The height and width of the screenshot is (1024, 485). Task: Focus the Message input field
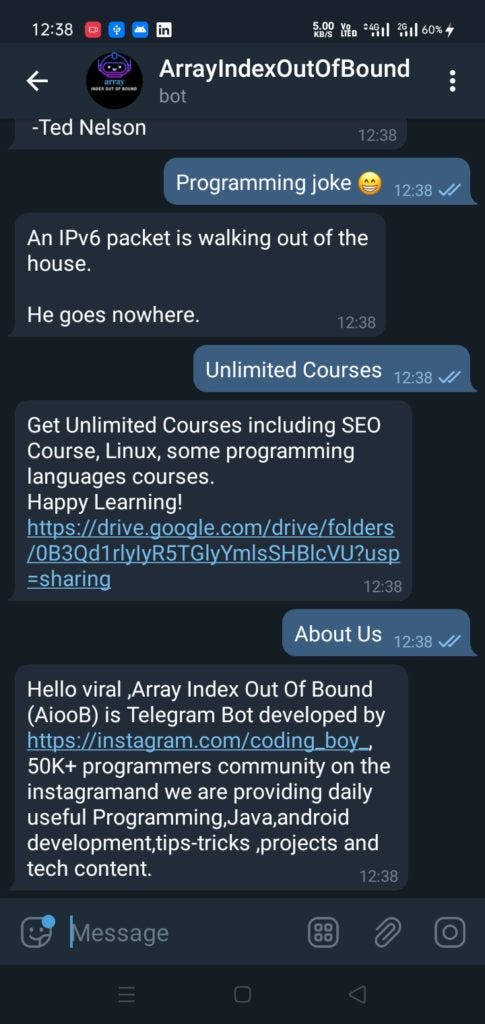click(183, 933)
